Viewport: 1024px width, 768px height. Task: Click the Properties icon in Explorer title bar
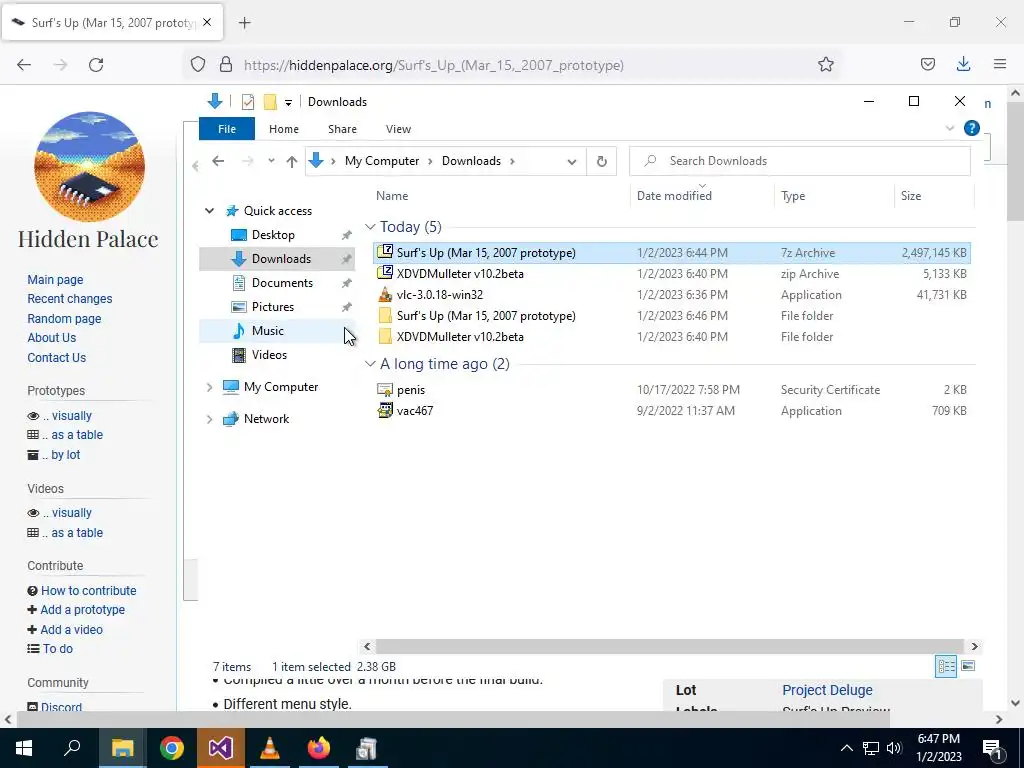click(248, 102)
